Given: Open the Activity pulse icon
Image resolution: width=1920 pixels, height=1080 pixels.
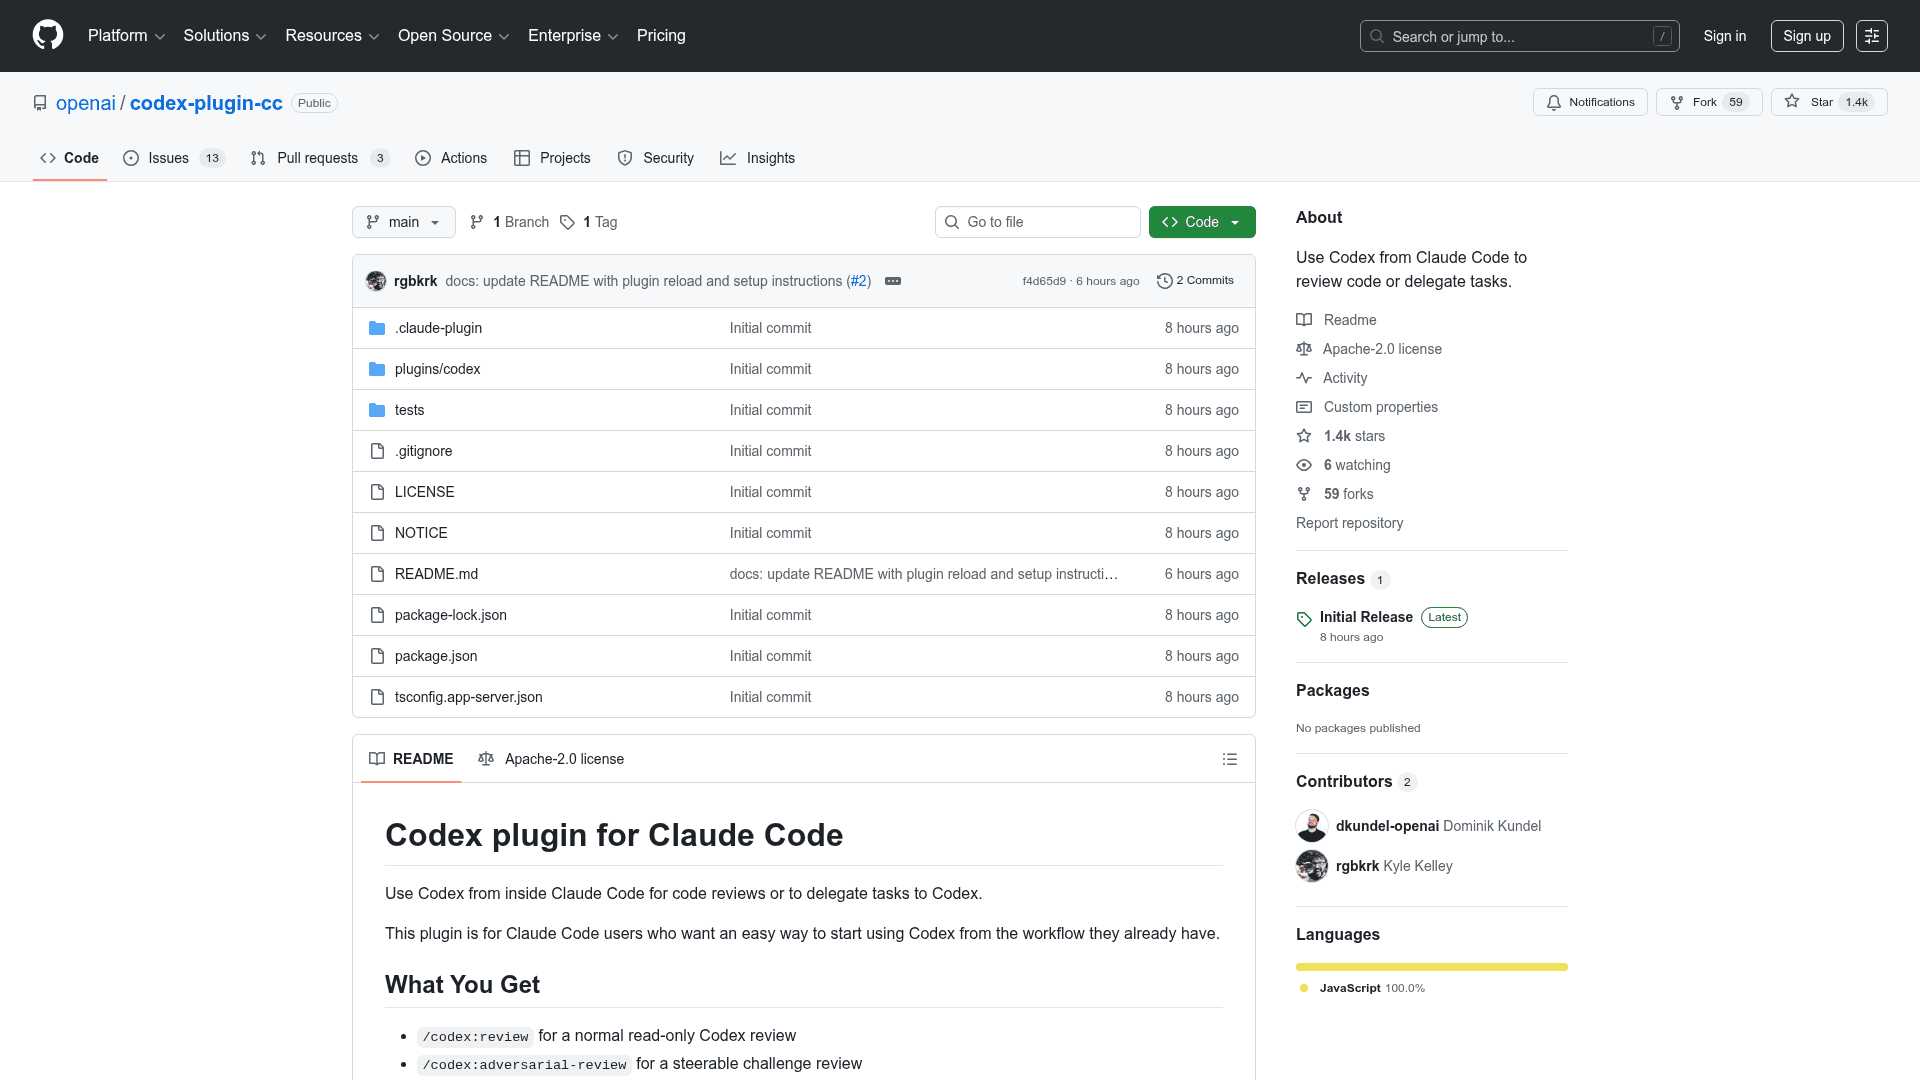Looking at the screenshot, I should tap(1304, 378).
